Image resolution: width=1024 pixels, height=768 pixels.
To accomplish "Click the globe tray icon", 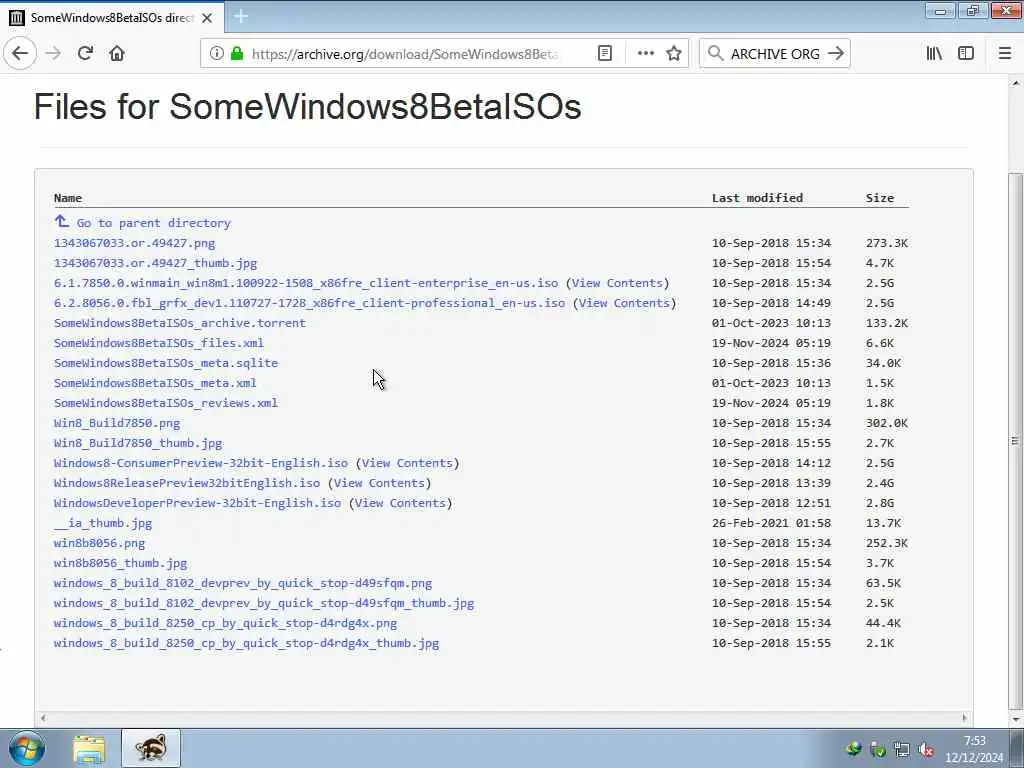I will point(853,750).
